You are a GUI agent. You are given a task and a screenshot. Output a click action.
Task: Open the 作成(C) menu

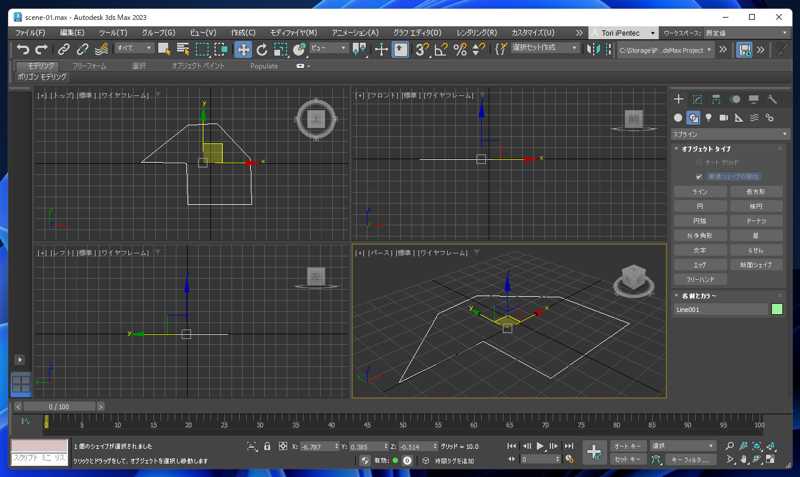point(243,33)
